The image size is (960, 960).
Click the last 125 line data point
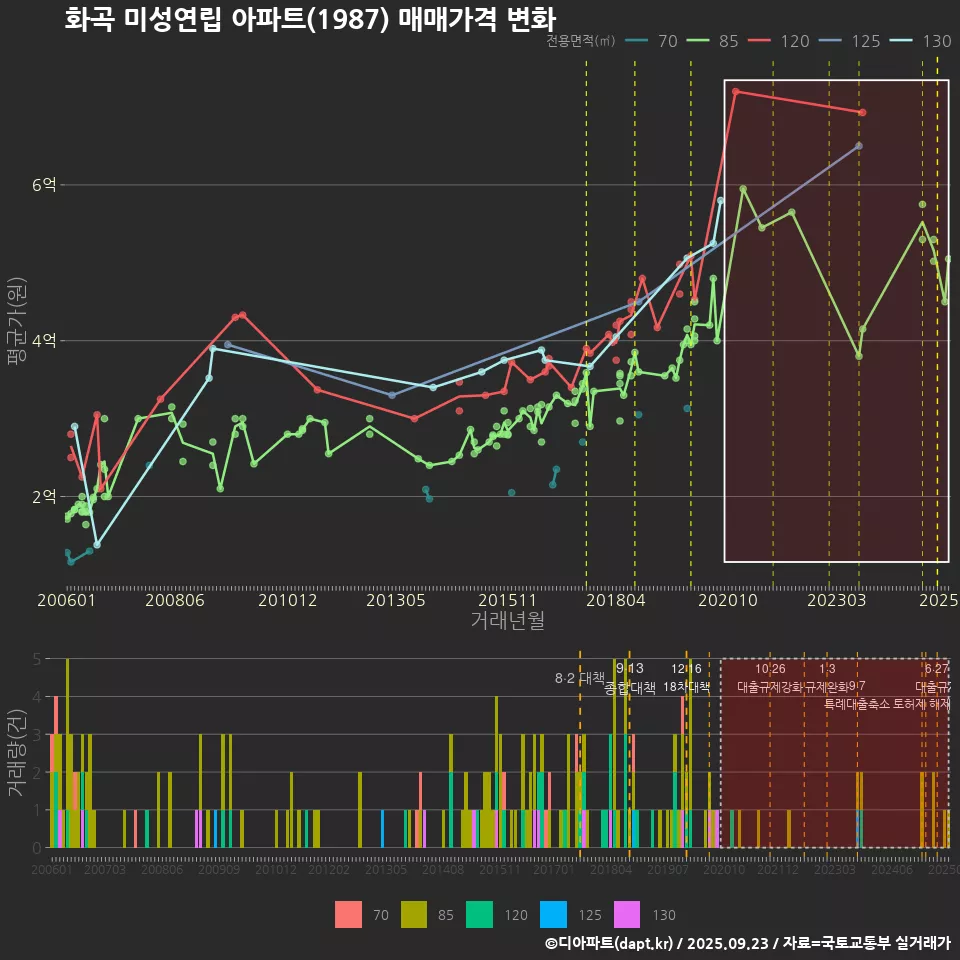point(858,146)
